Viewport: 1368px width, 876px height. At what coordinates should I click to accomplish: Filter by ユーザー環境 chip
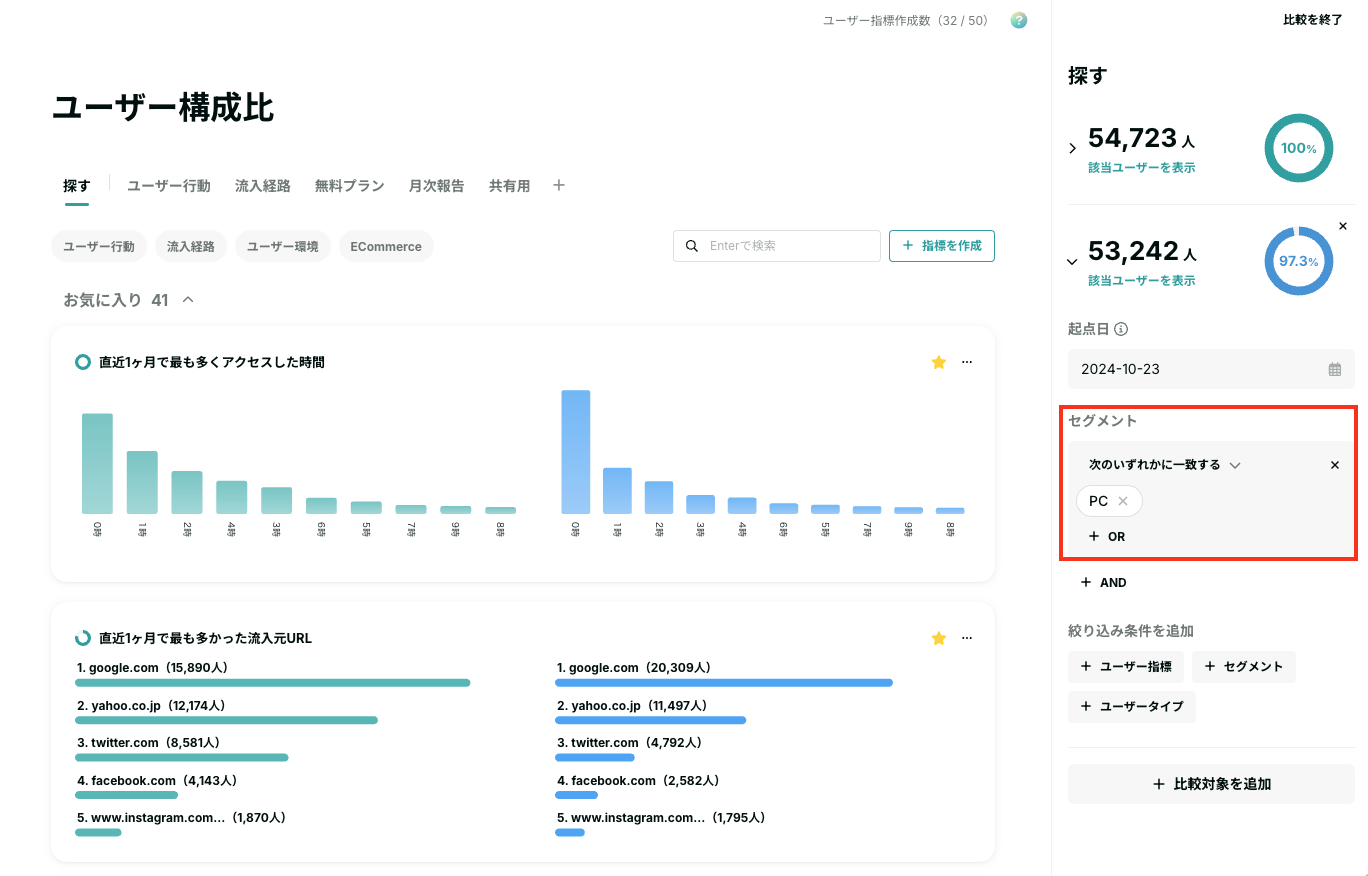283,246
